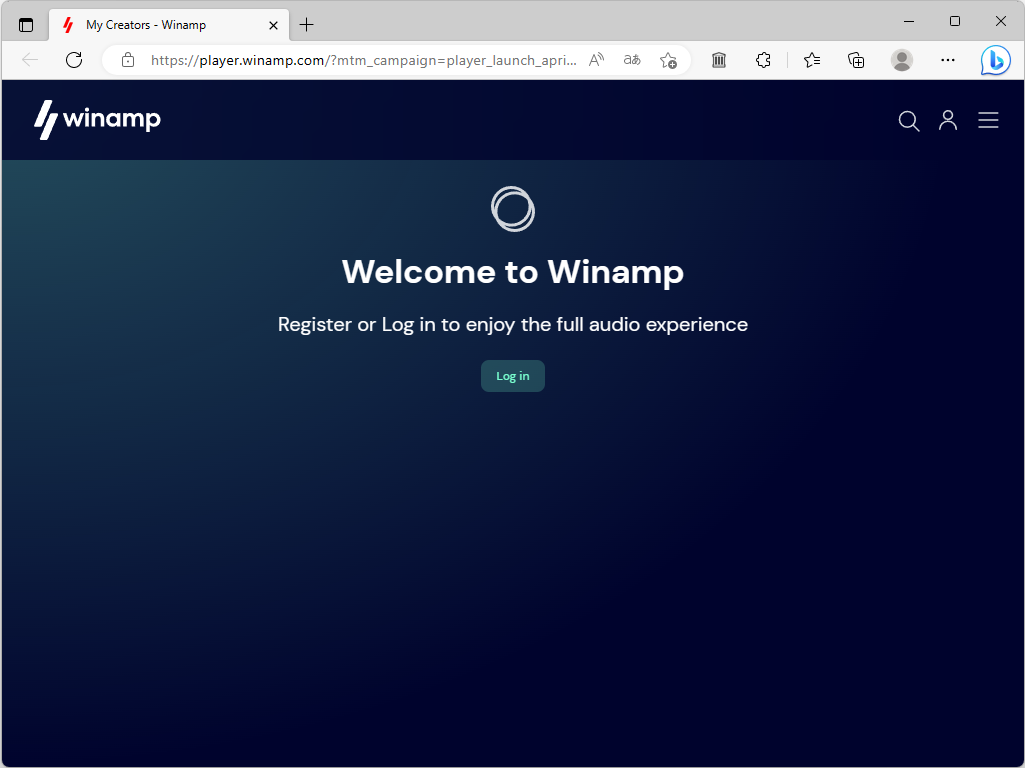Open the browser Favorites list
Viewport: 1025px width, 768px height.
point(811,60)
